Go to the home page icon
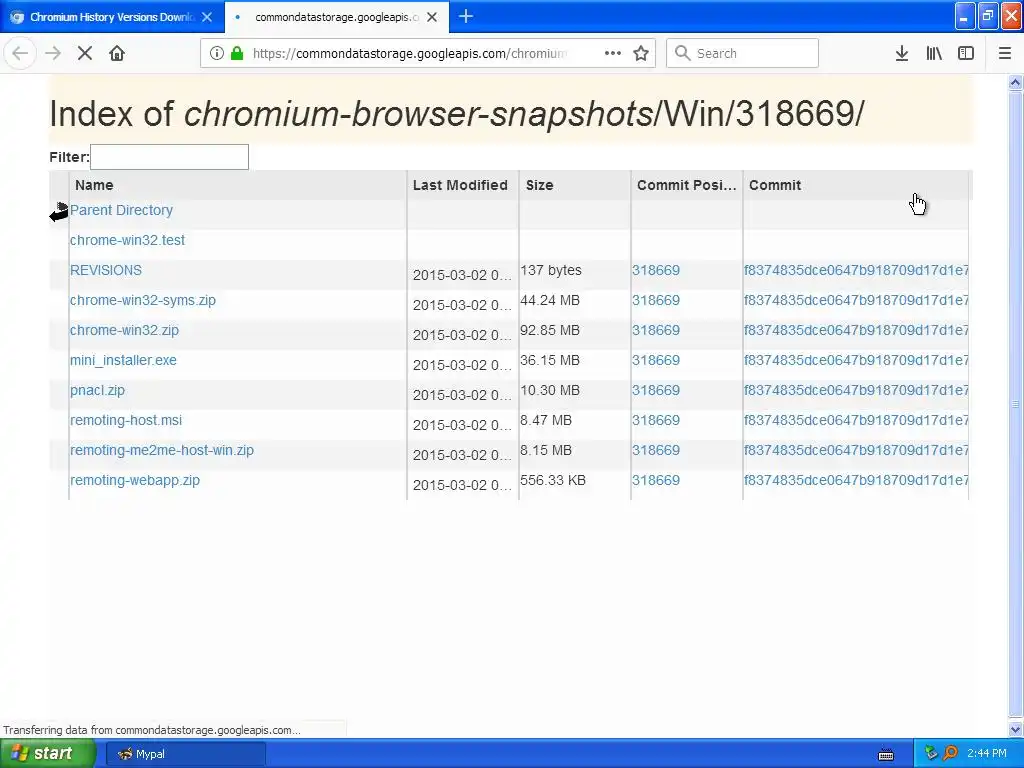The height and width of the screenshot is (768, 1024). [117, 54]
